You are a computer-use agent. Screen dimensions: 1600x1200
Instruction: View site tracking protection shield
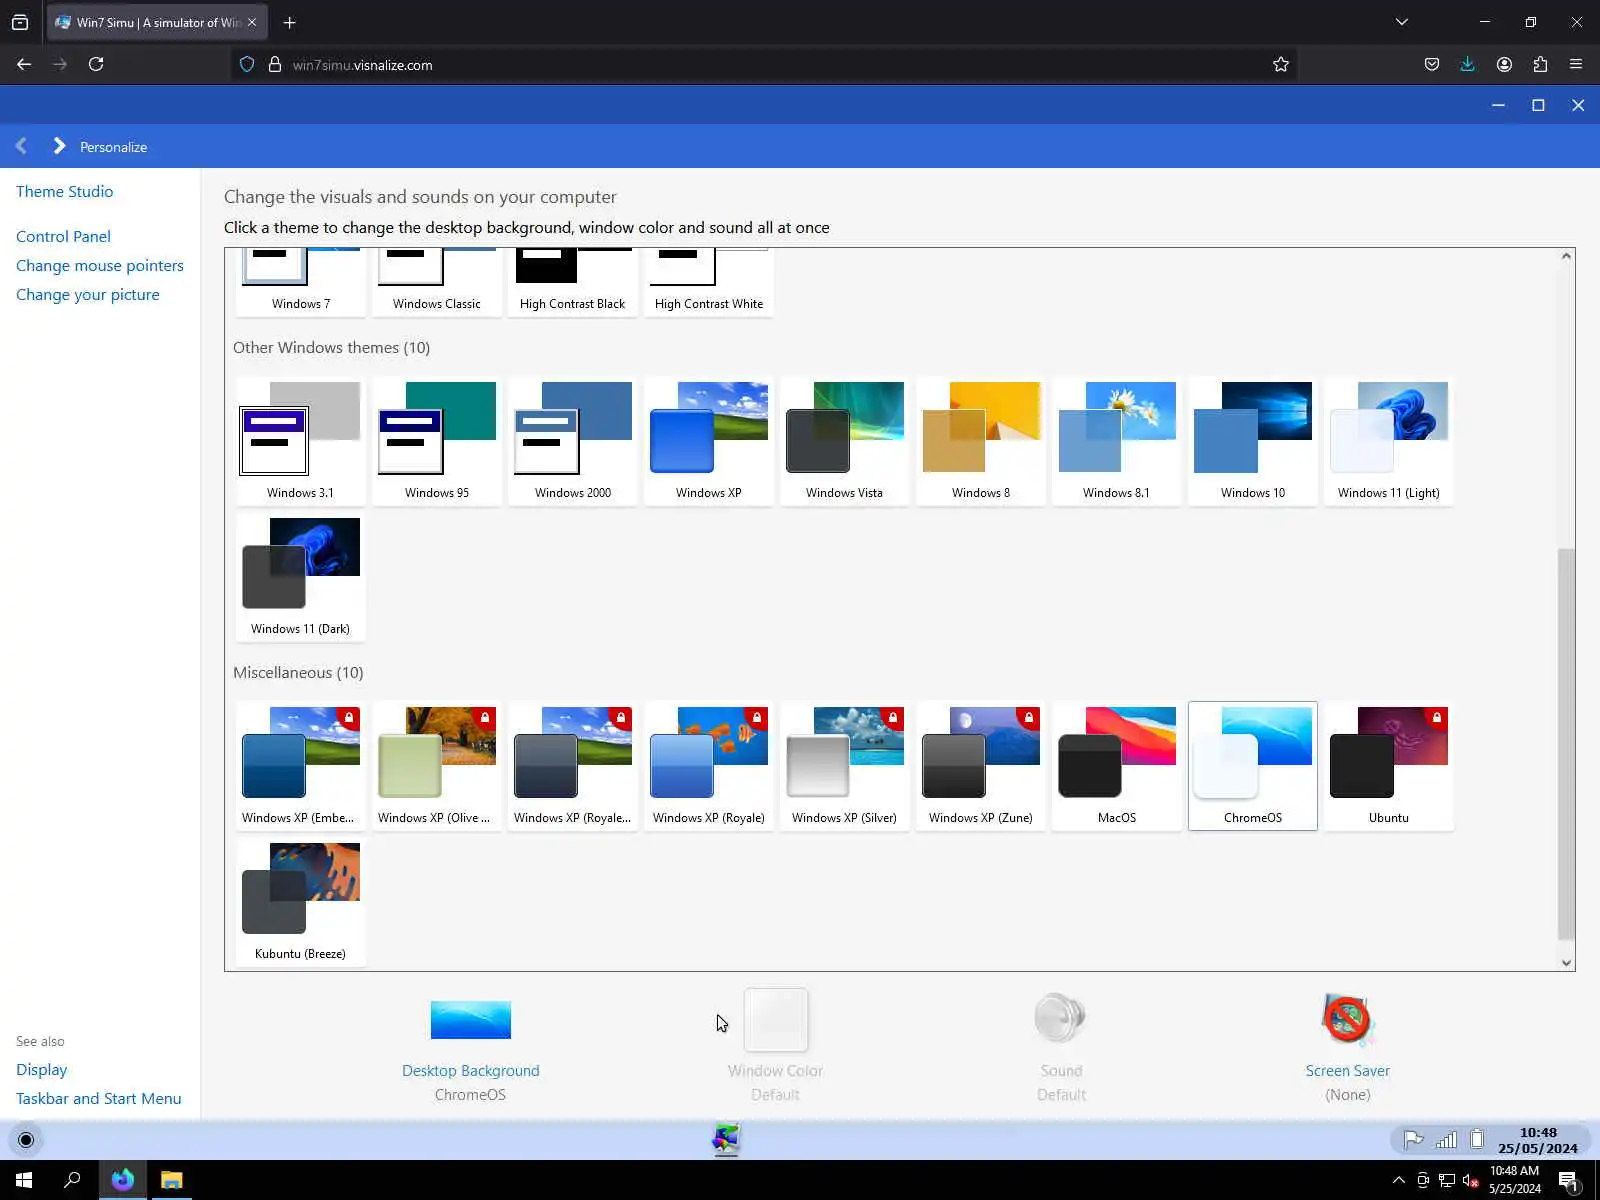(247, 65)
